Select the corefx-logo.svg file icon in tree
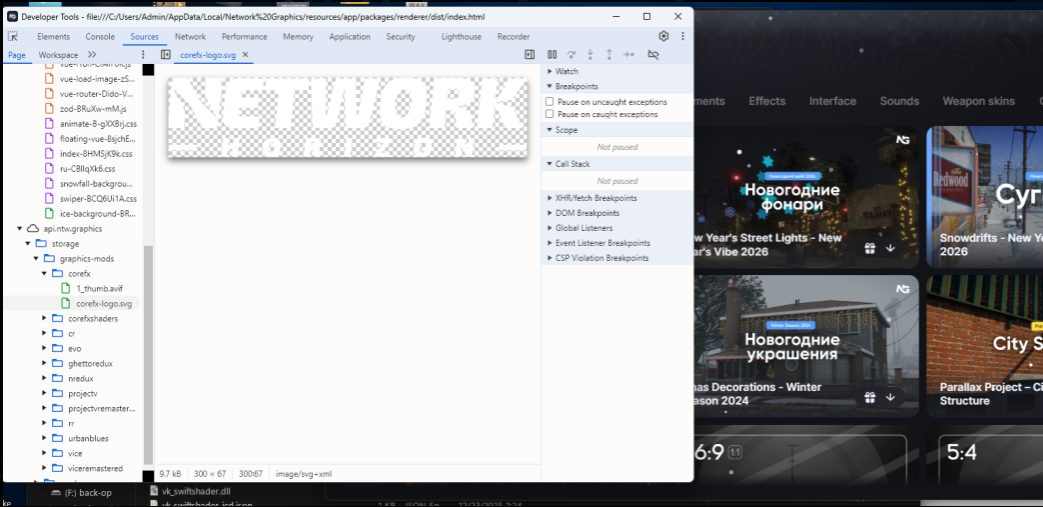Viewport: 1043px width, 507px height. tap(66, 303)
